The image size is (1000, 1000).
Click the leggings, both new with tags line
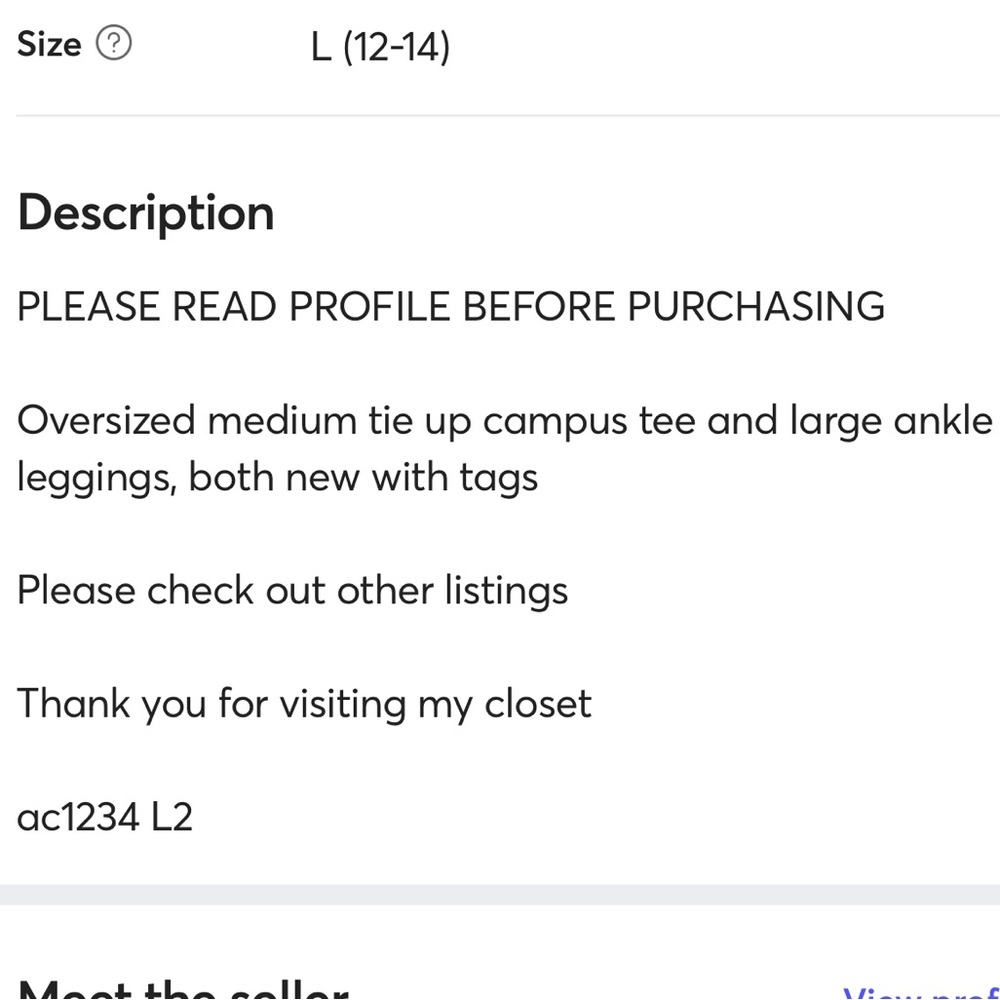(x=277, y=478)
